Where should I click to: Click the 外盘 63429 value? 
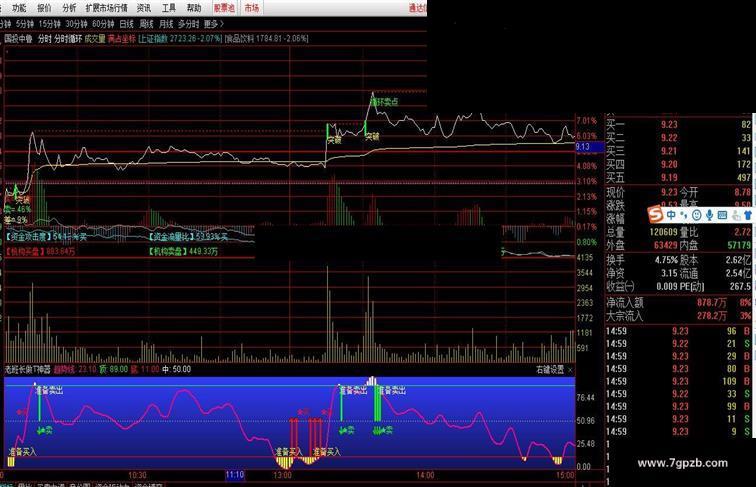pyautogui.click(x=666, y=245)
